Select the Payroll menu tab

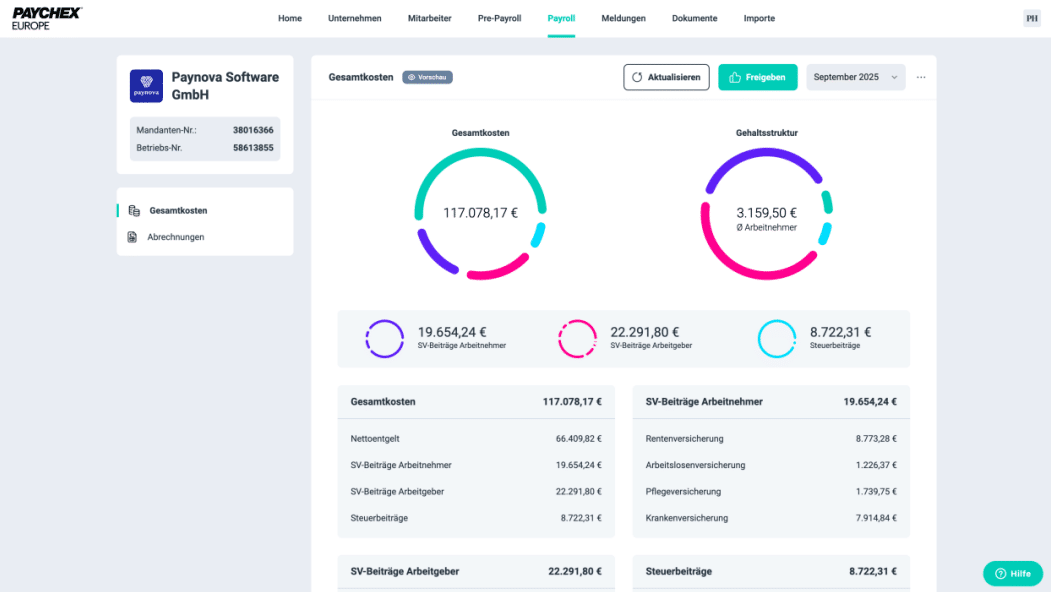point(561,18)
